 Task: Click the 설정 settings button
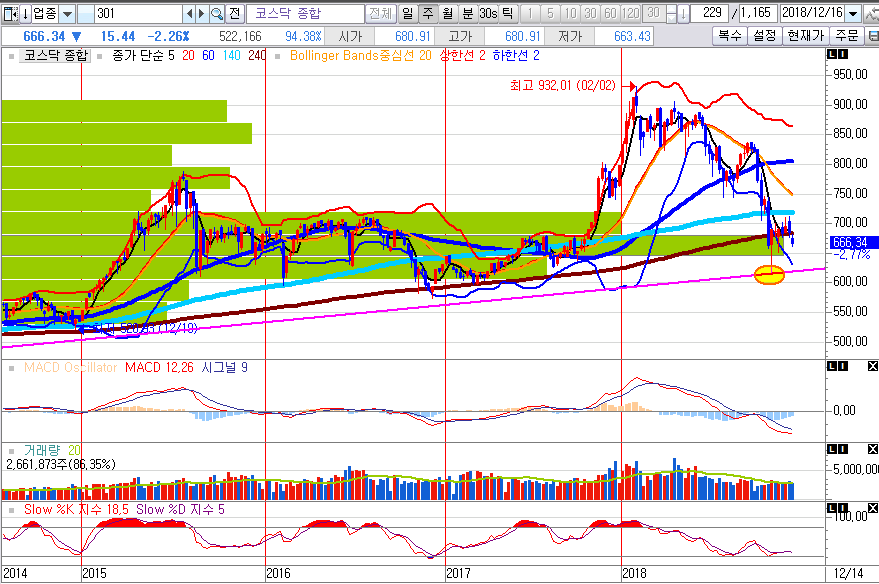764,35
